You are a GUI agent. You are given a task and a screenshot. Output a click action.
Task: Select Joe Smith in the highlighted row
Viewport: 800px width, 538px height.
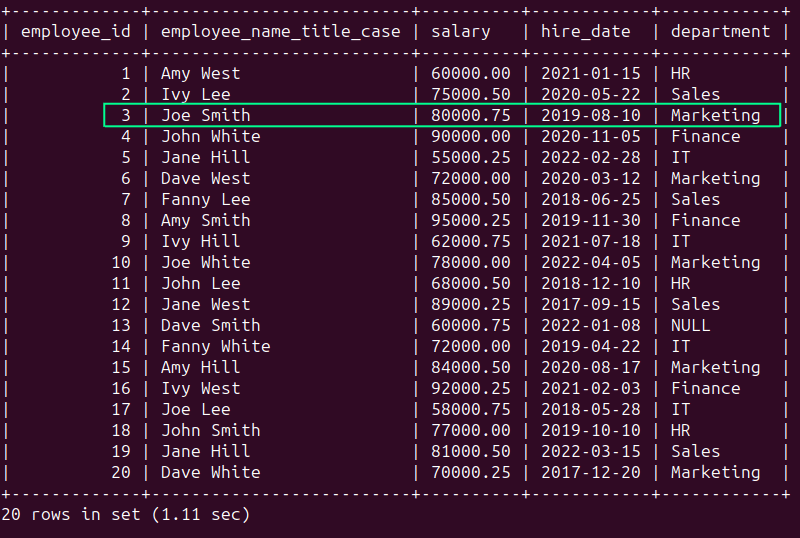[205, 115]
